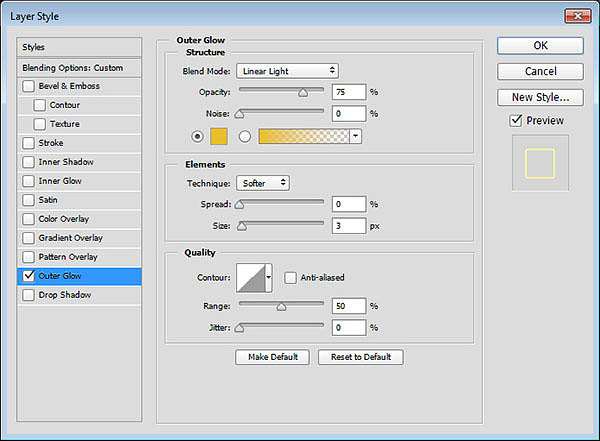Click the Noise slider handle
The width and height of the screenshot is (600, 441).
click(240, 114)
